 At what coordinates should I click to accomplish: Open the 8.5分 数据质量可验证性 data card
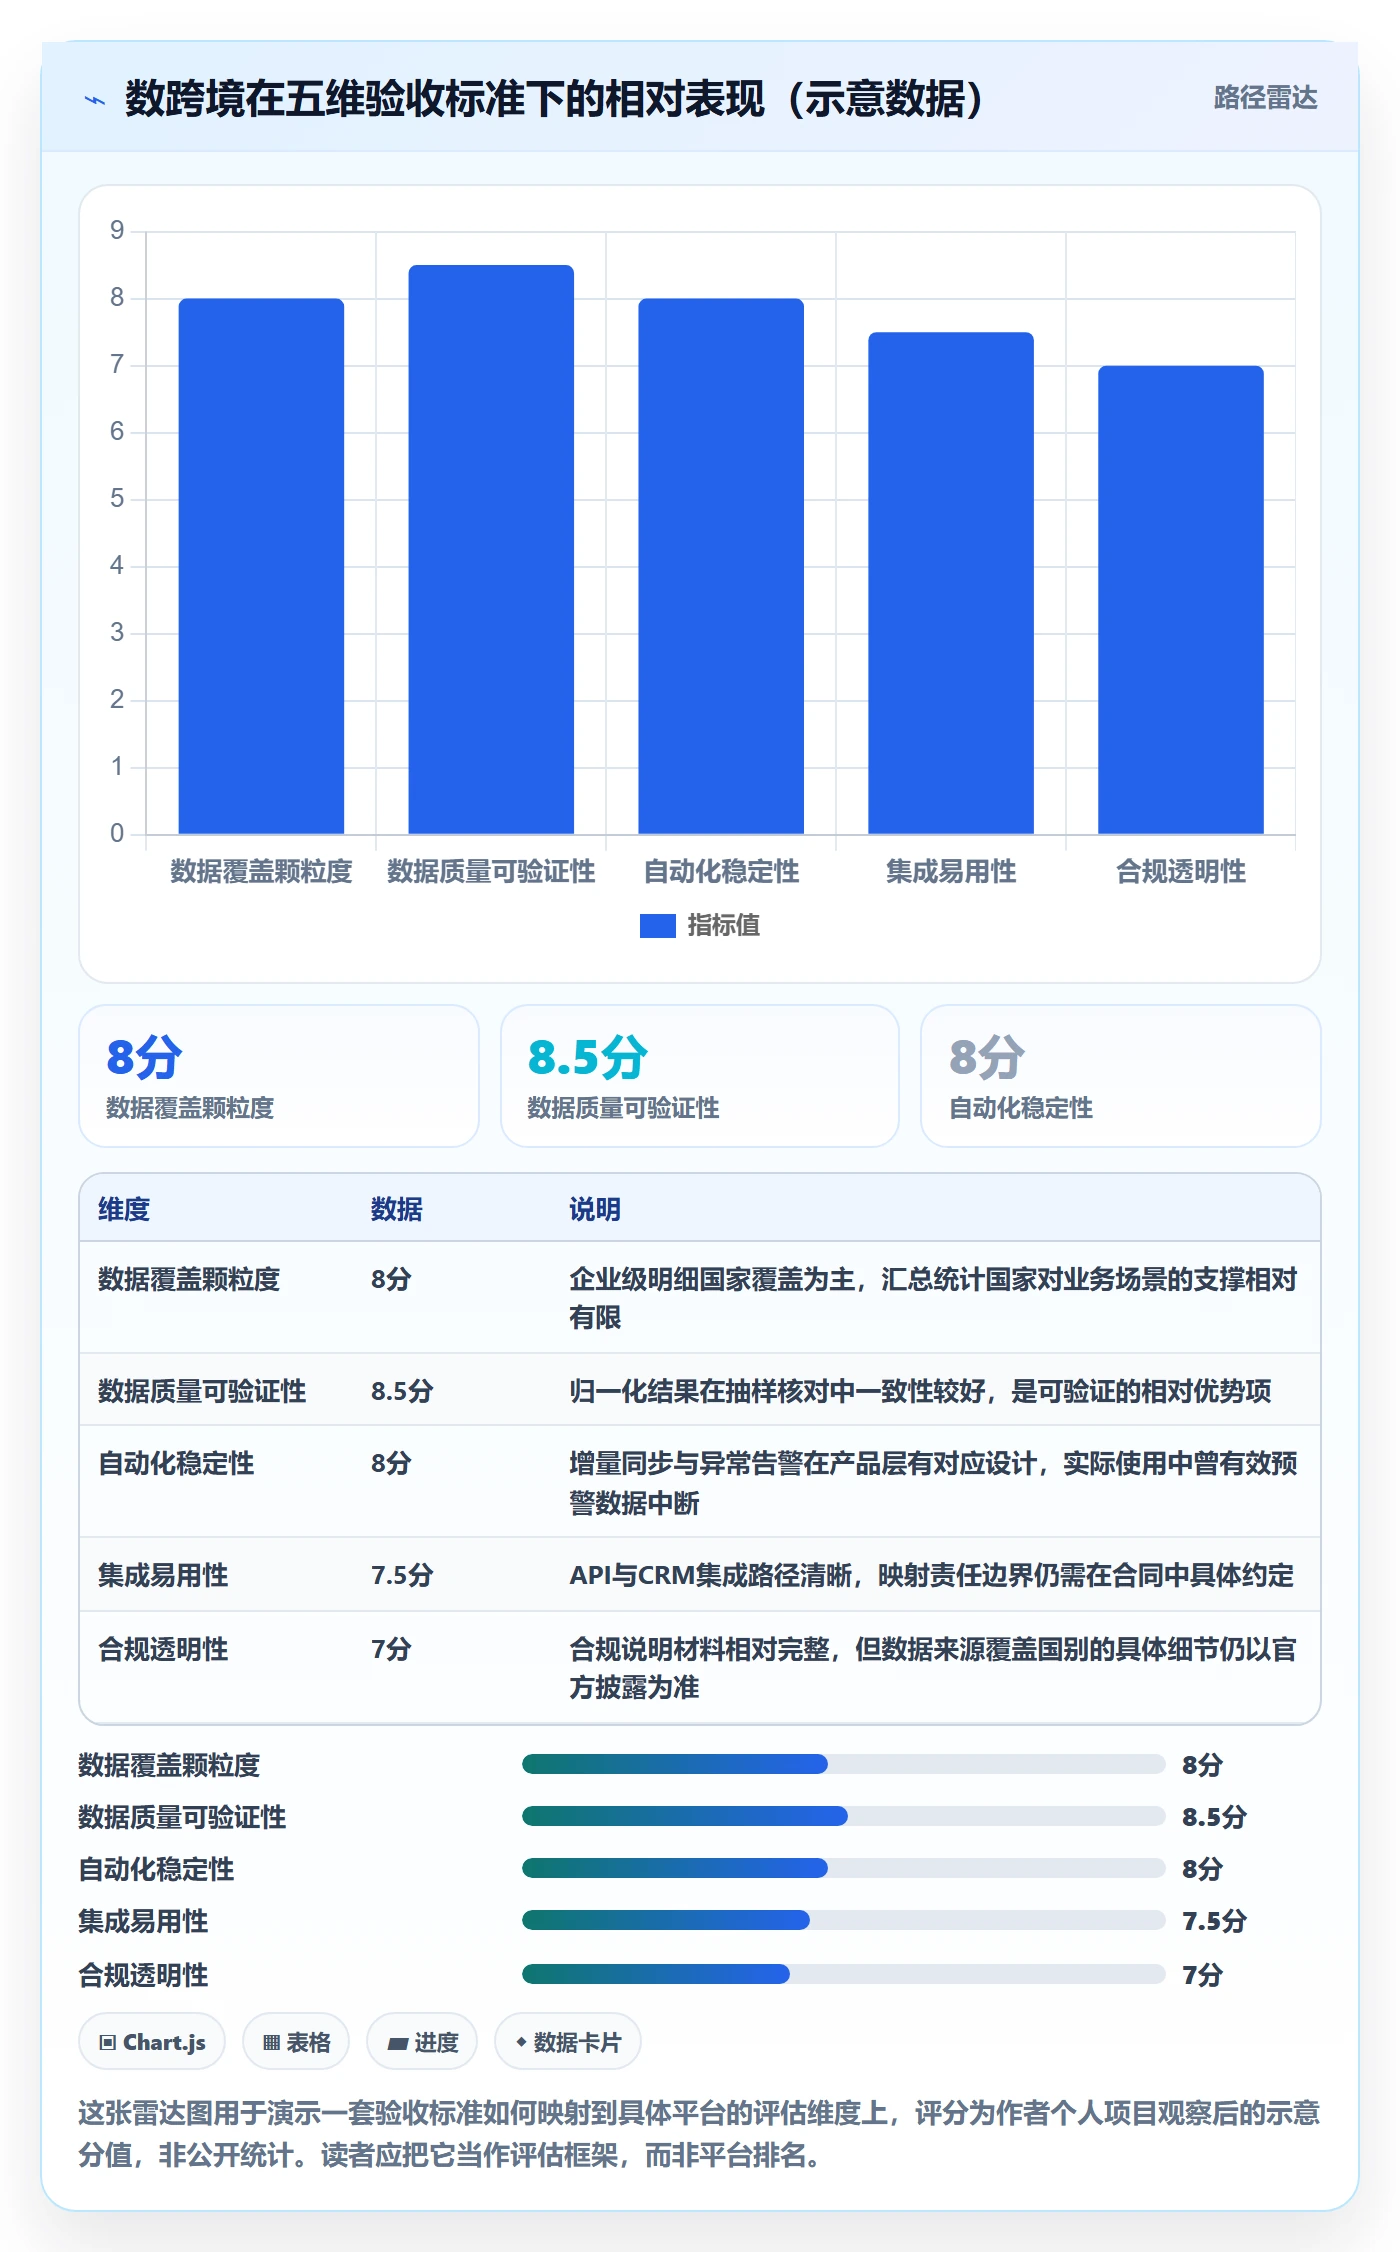pos(700,1076)
